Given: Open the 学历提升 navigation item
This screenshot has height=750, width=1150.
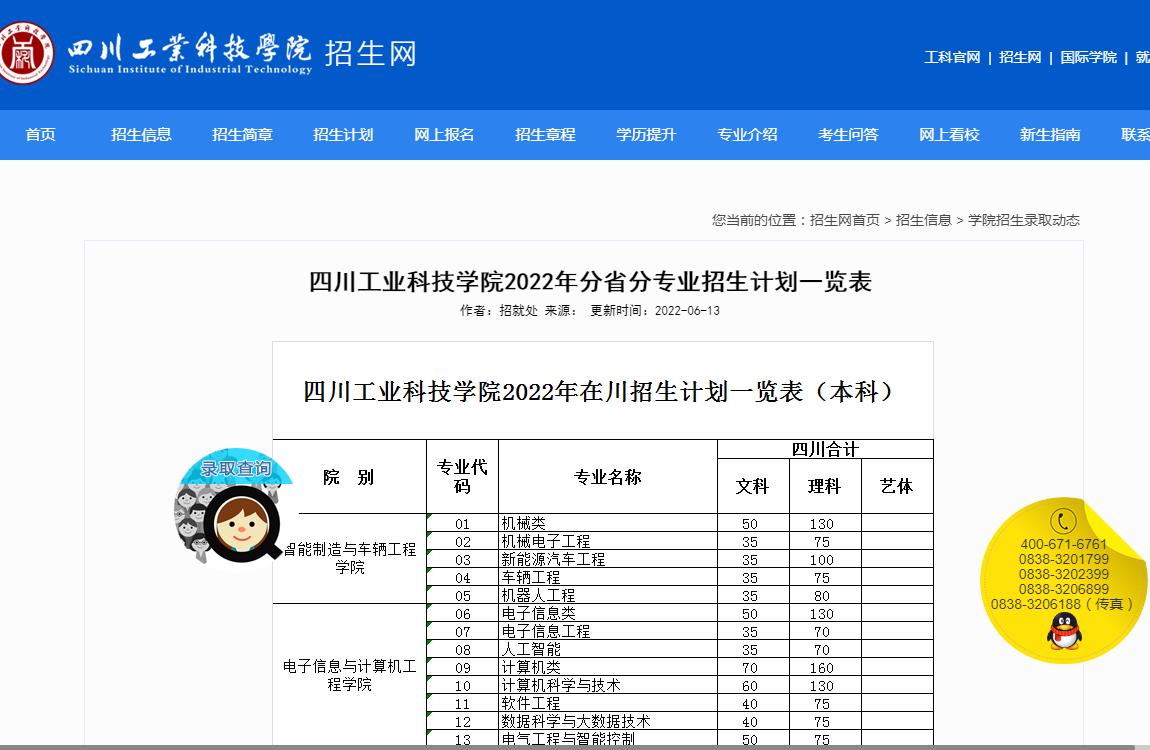Looking at the screenshot, I should [646, 135].
